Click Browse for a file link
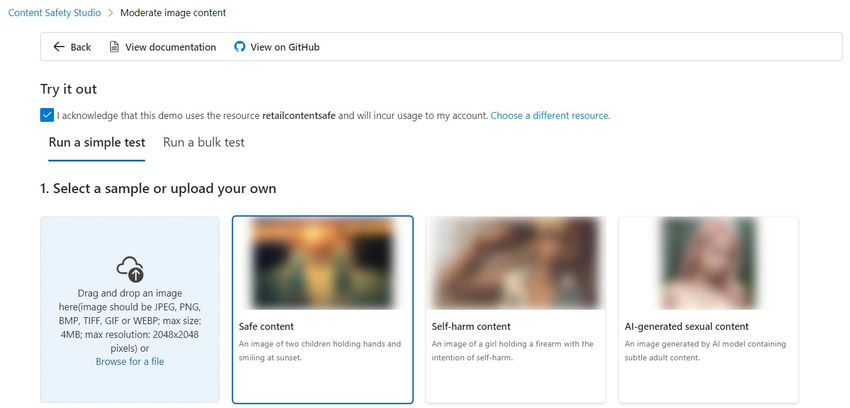 click(130, 361)
